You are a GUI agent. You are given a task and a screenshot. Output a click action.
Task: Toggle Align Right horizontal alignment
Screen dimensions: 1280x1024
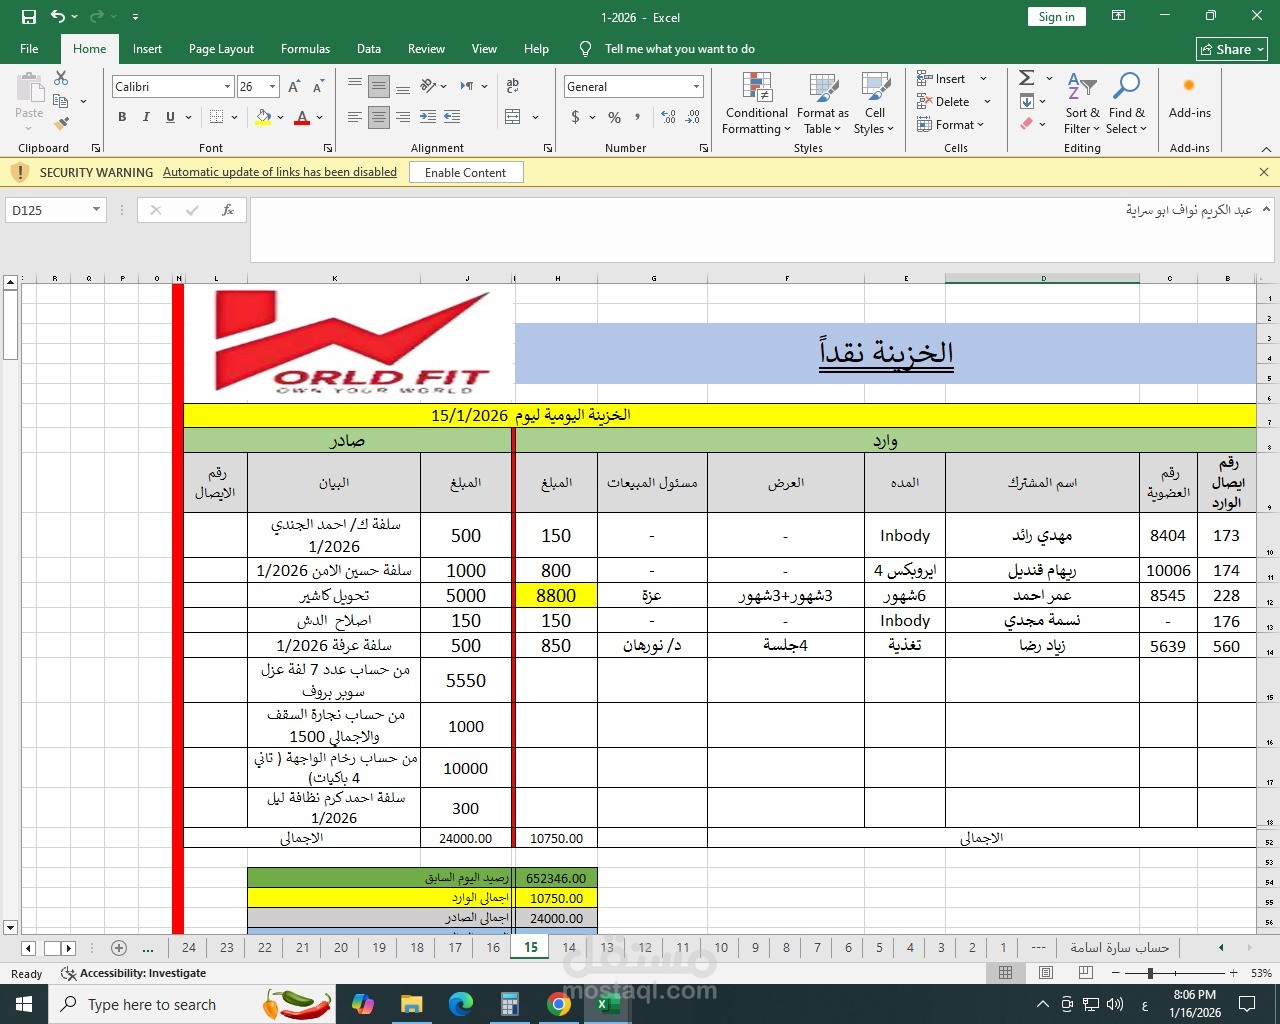click(x=403, y=117)
